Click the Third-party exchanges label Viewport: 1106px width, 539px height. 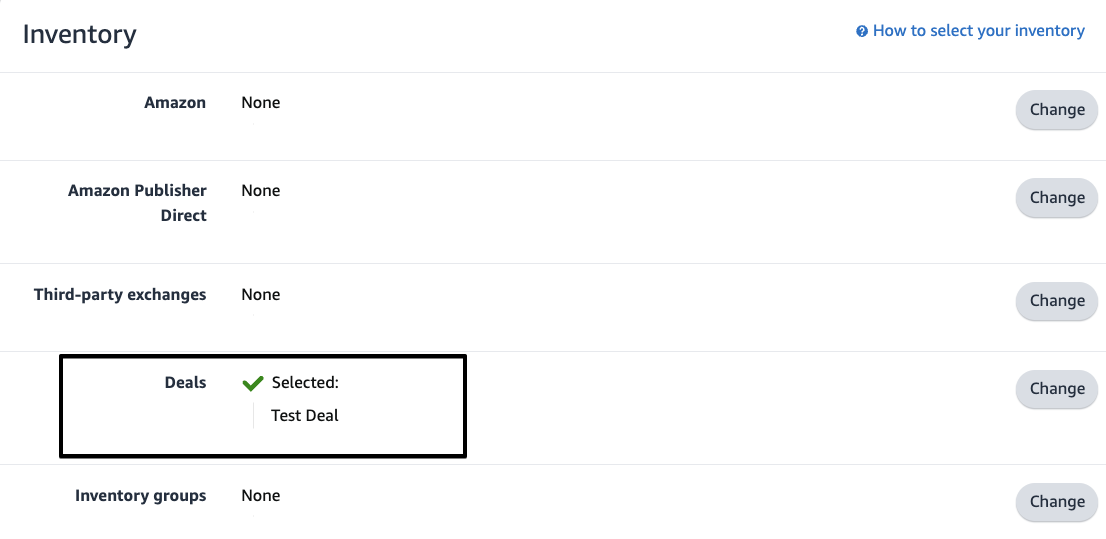pyautogui.click(x=120, y=295)
